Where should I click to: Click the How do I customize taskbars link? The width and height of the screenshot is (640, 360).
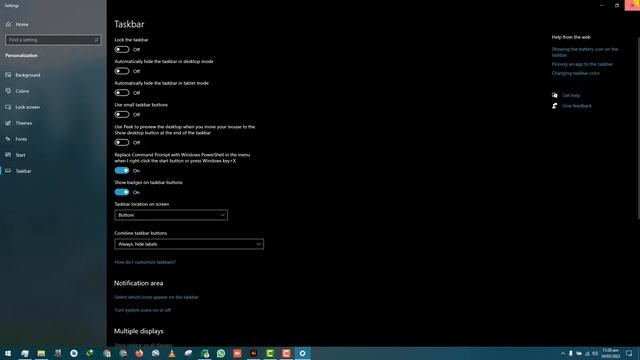point(145,262)
